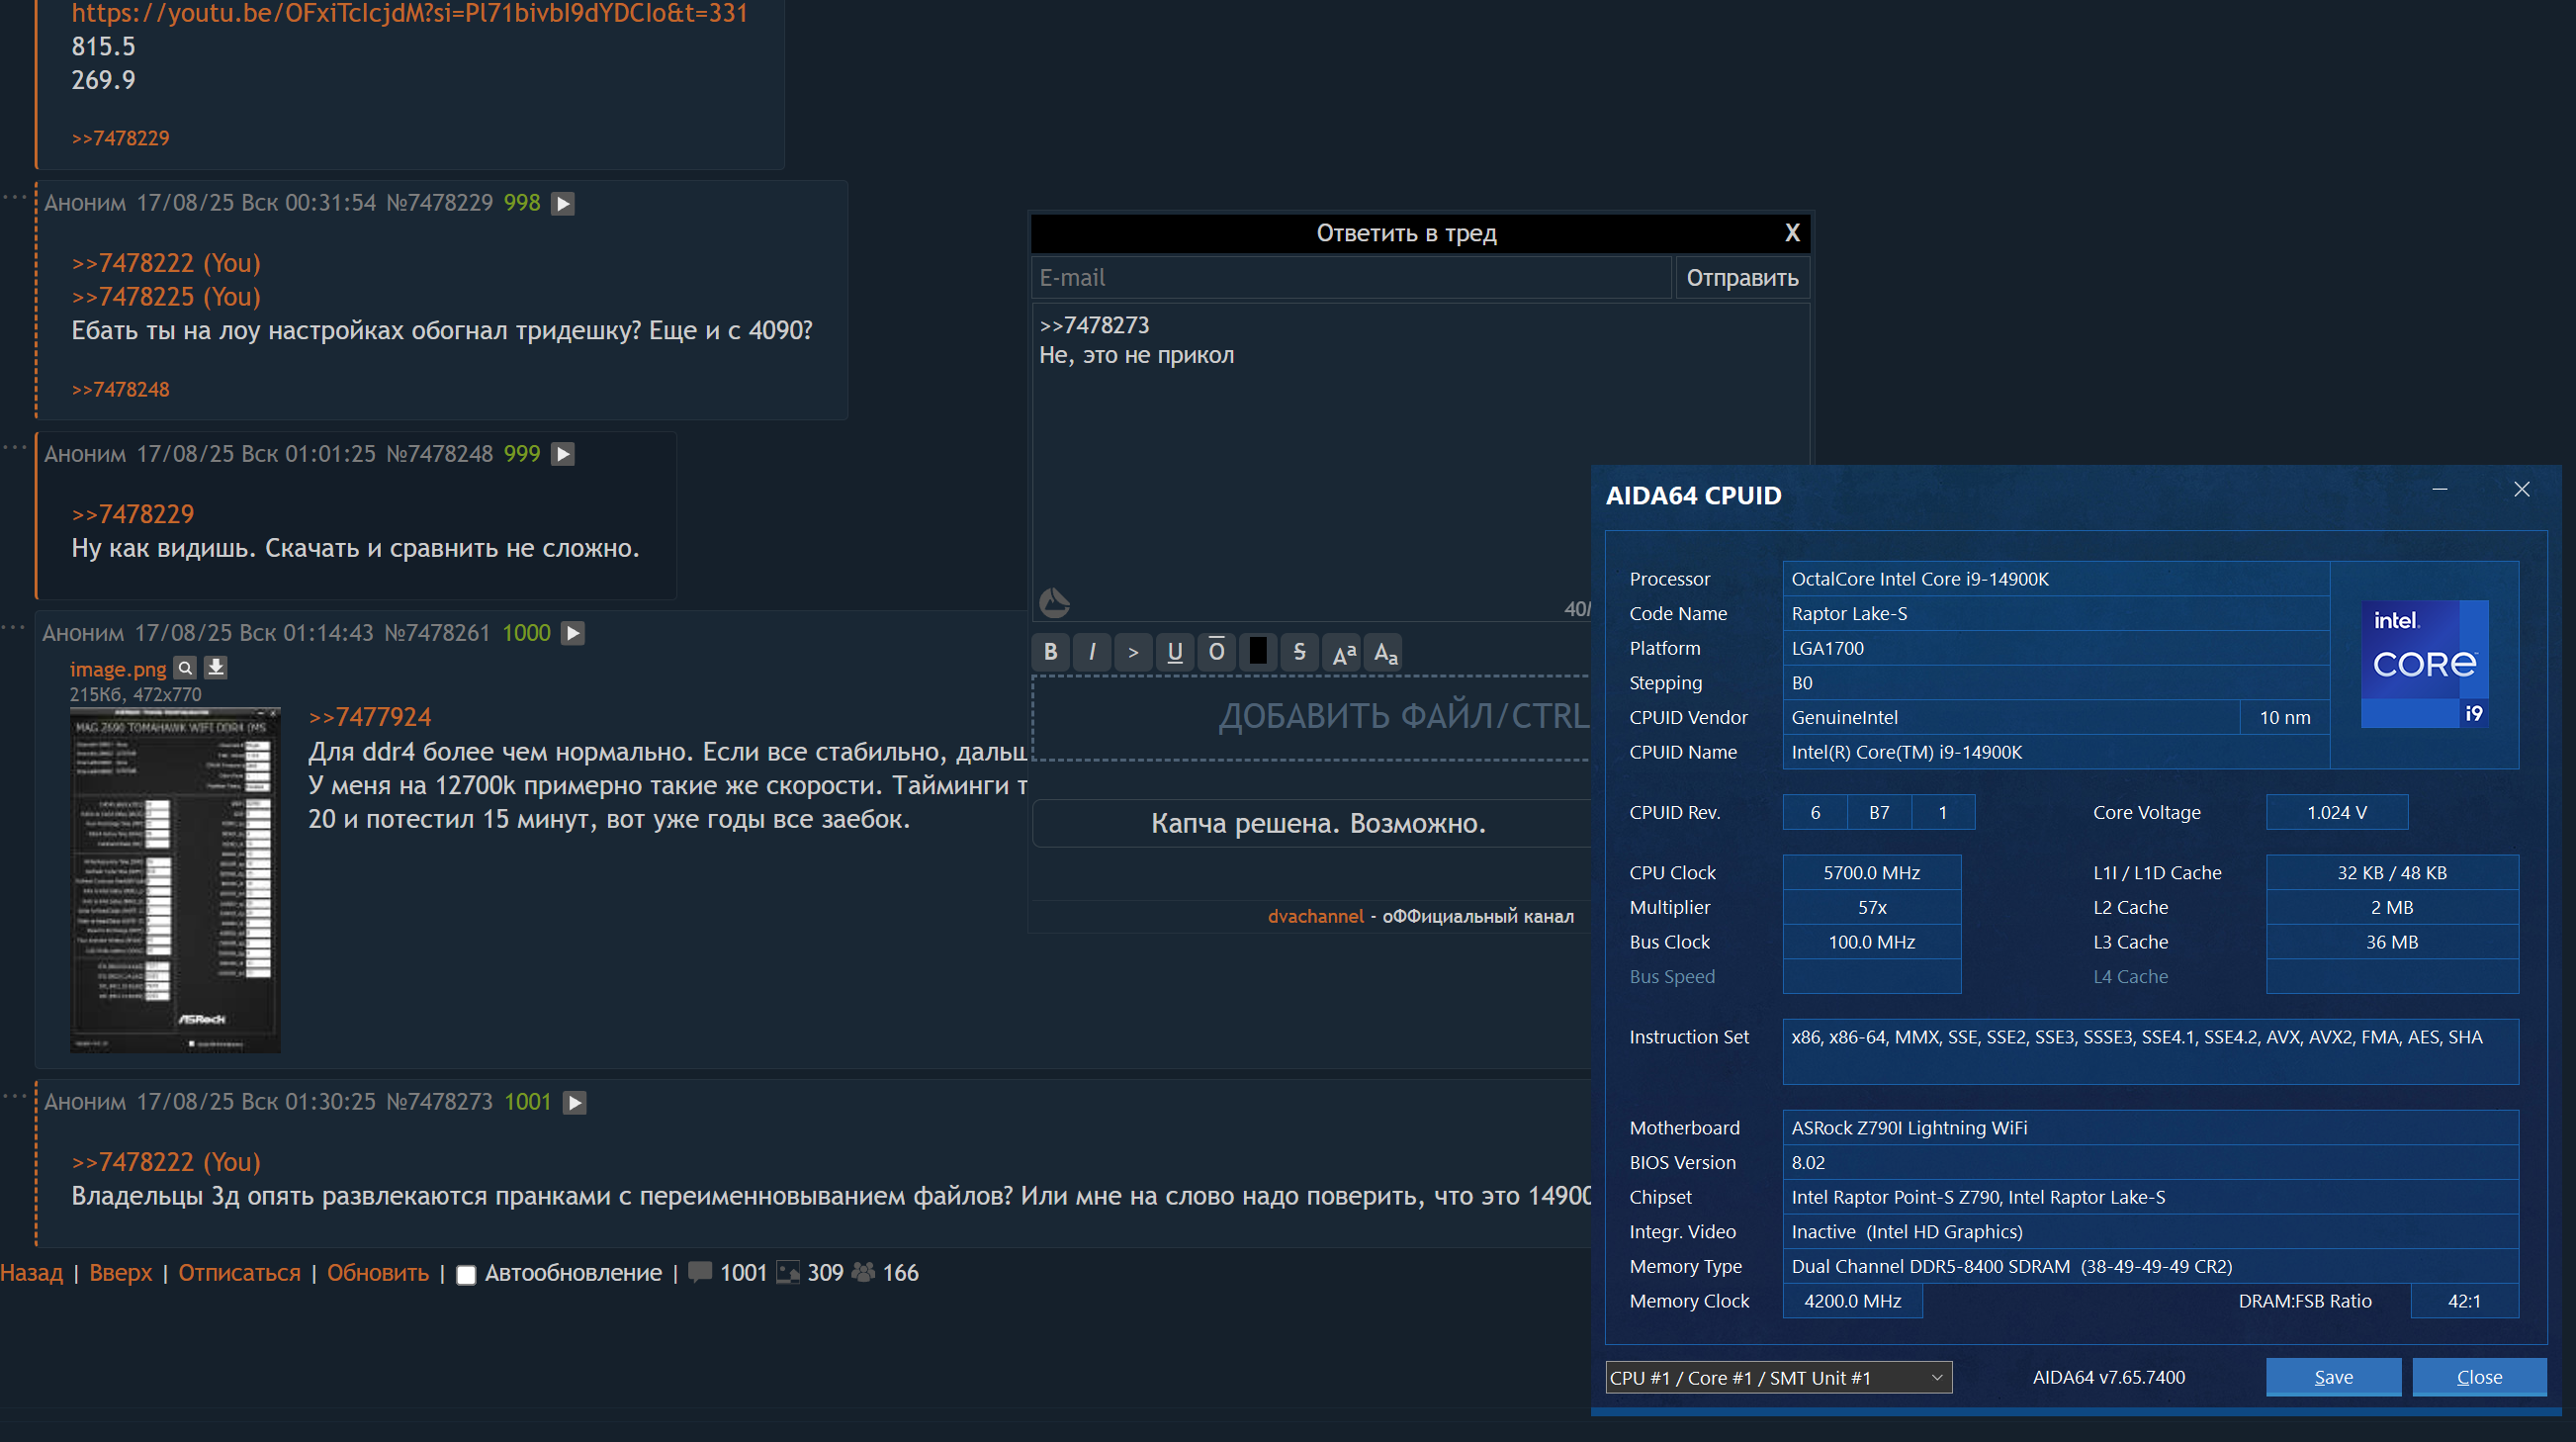The width and height of the screenshot is (2576, 1442).
Task: Minimize the AIDA64 CPUID window
Action: pos(2439,490)
